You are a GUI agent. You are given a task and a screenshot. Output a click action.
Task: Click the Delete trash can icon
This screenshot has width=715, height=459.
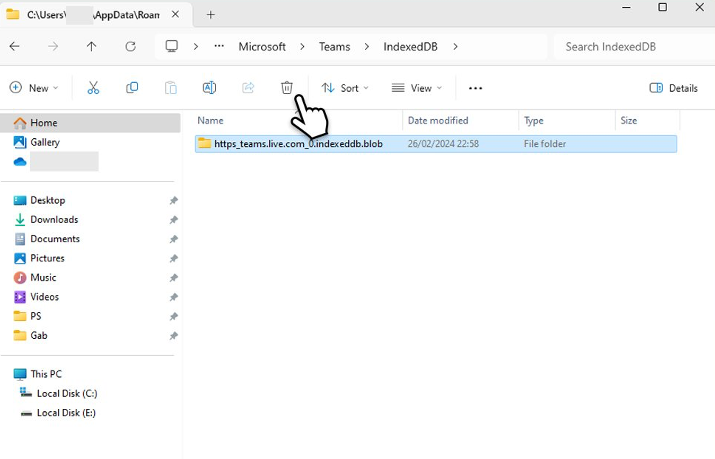[x=286, y=88]
